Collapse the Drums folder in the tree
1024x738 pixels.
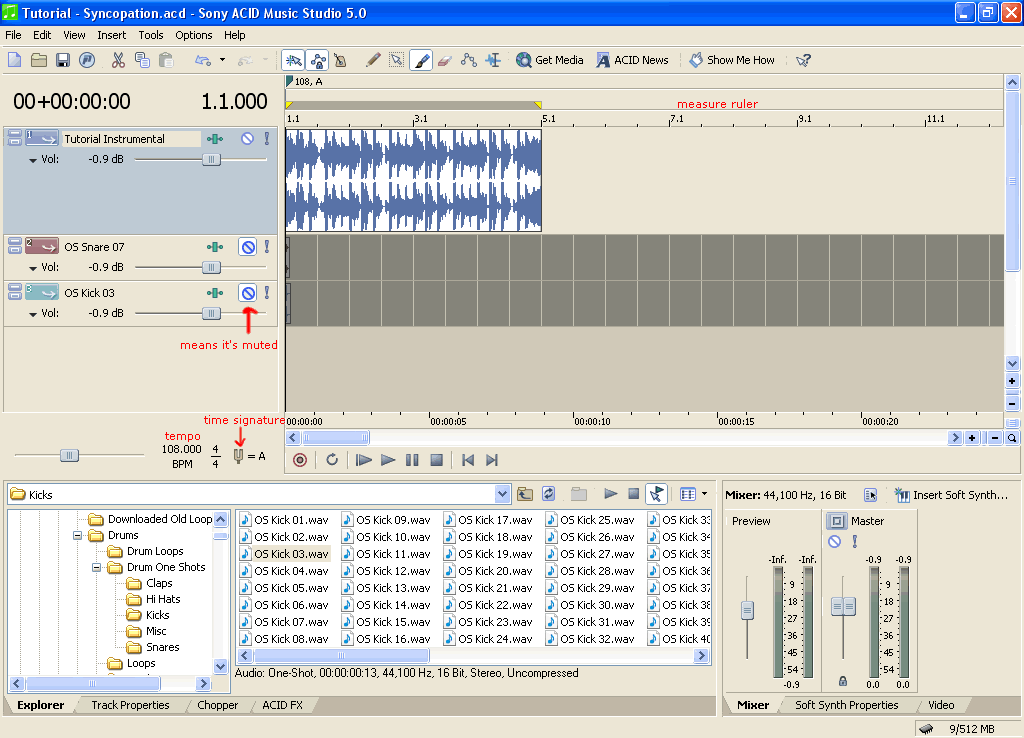(x=78, y=536)
